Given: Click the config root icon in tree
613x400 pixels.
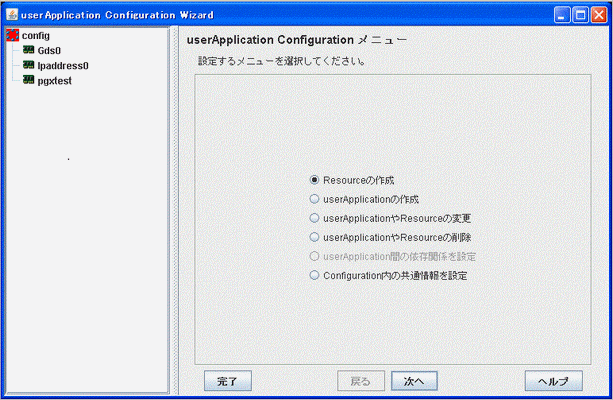Looking at the screenshot, I should coord(13,35).
